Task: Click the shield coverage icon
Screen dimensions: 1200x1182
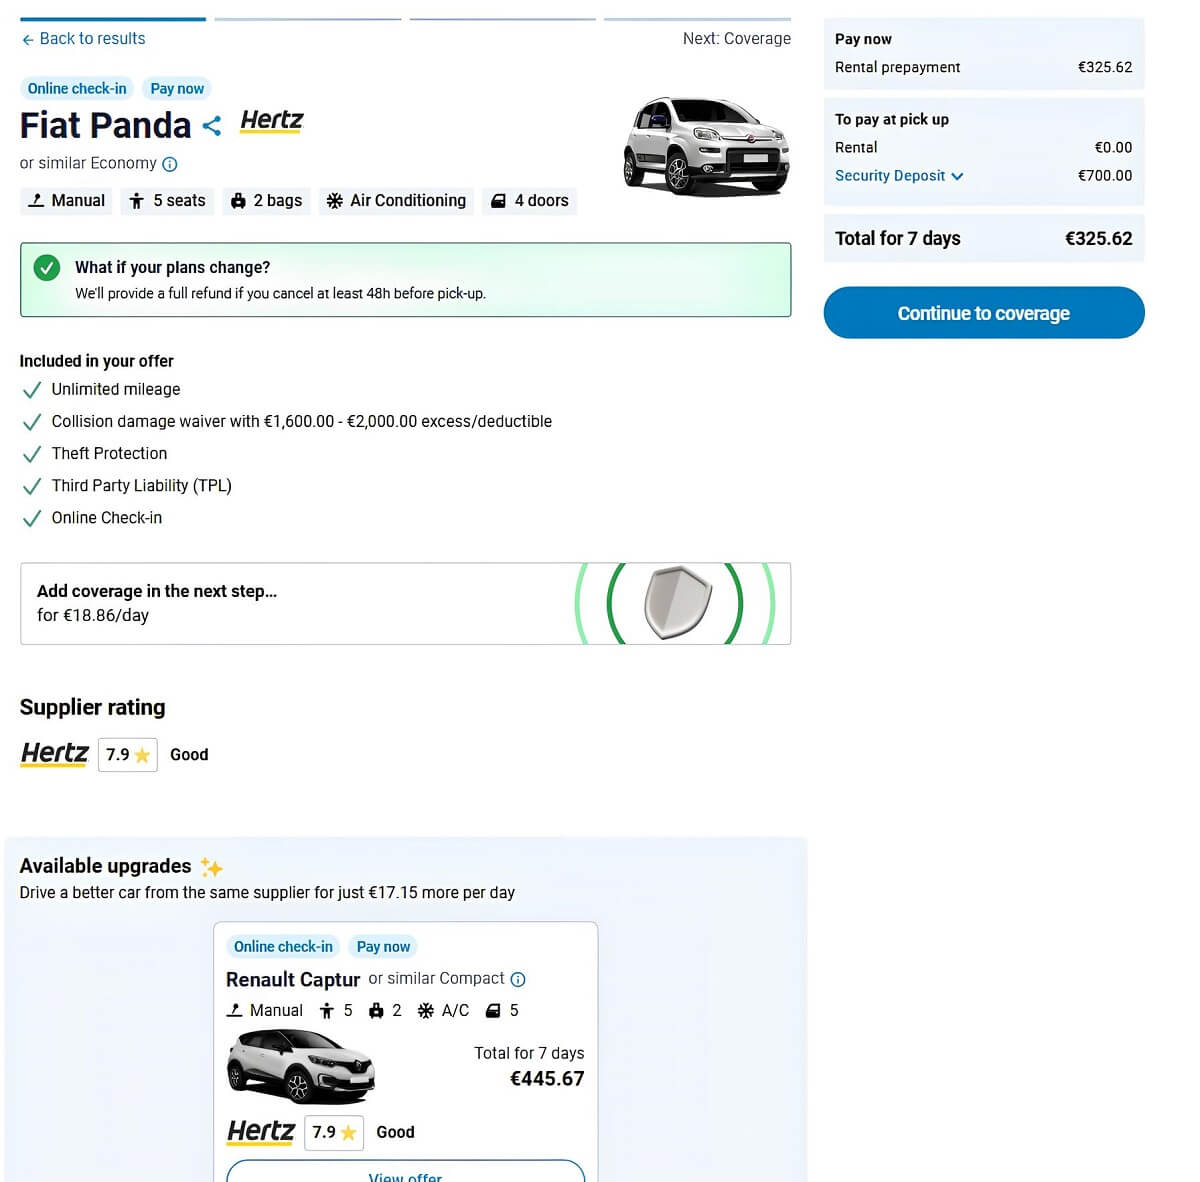Action: tap(677, 602)
